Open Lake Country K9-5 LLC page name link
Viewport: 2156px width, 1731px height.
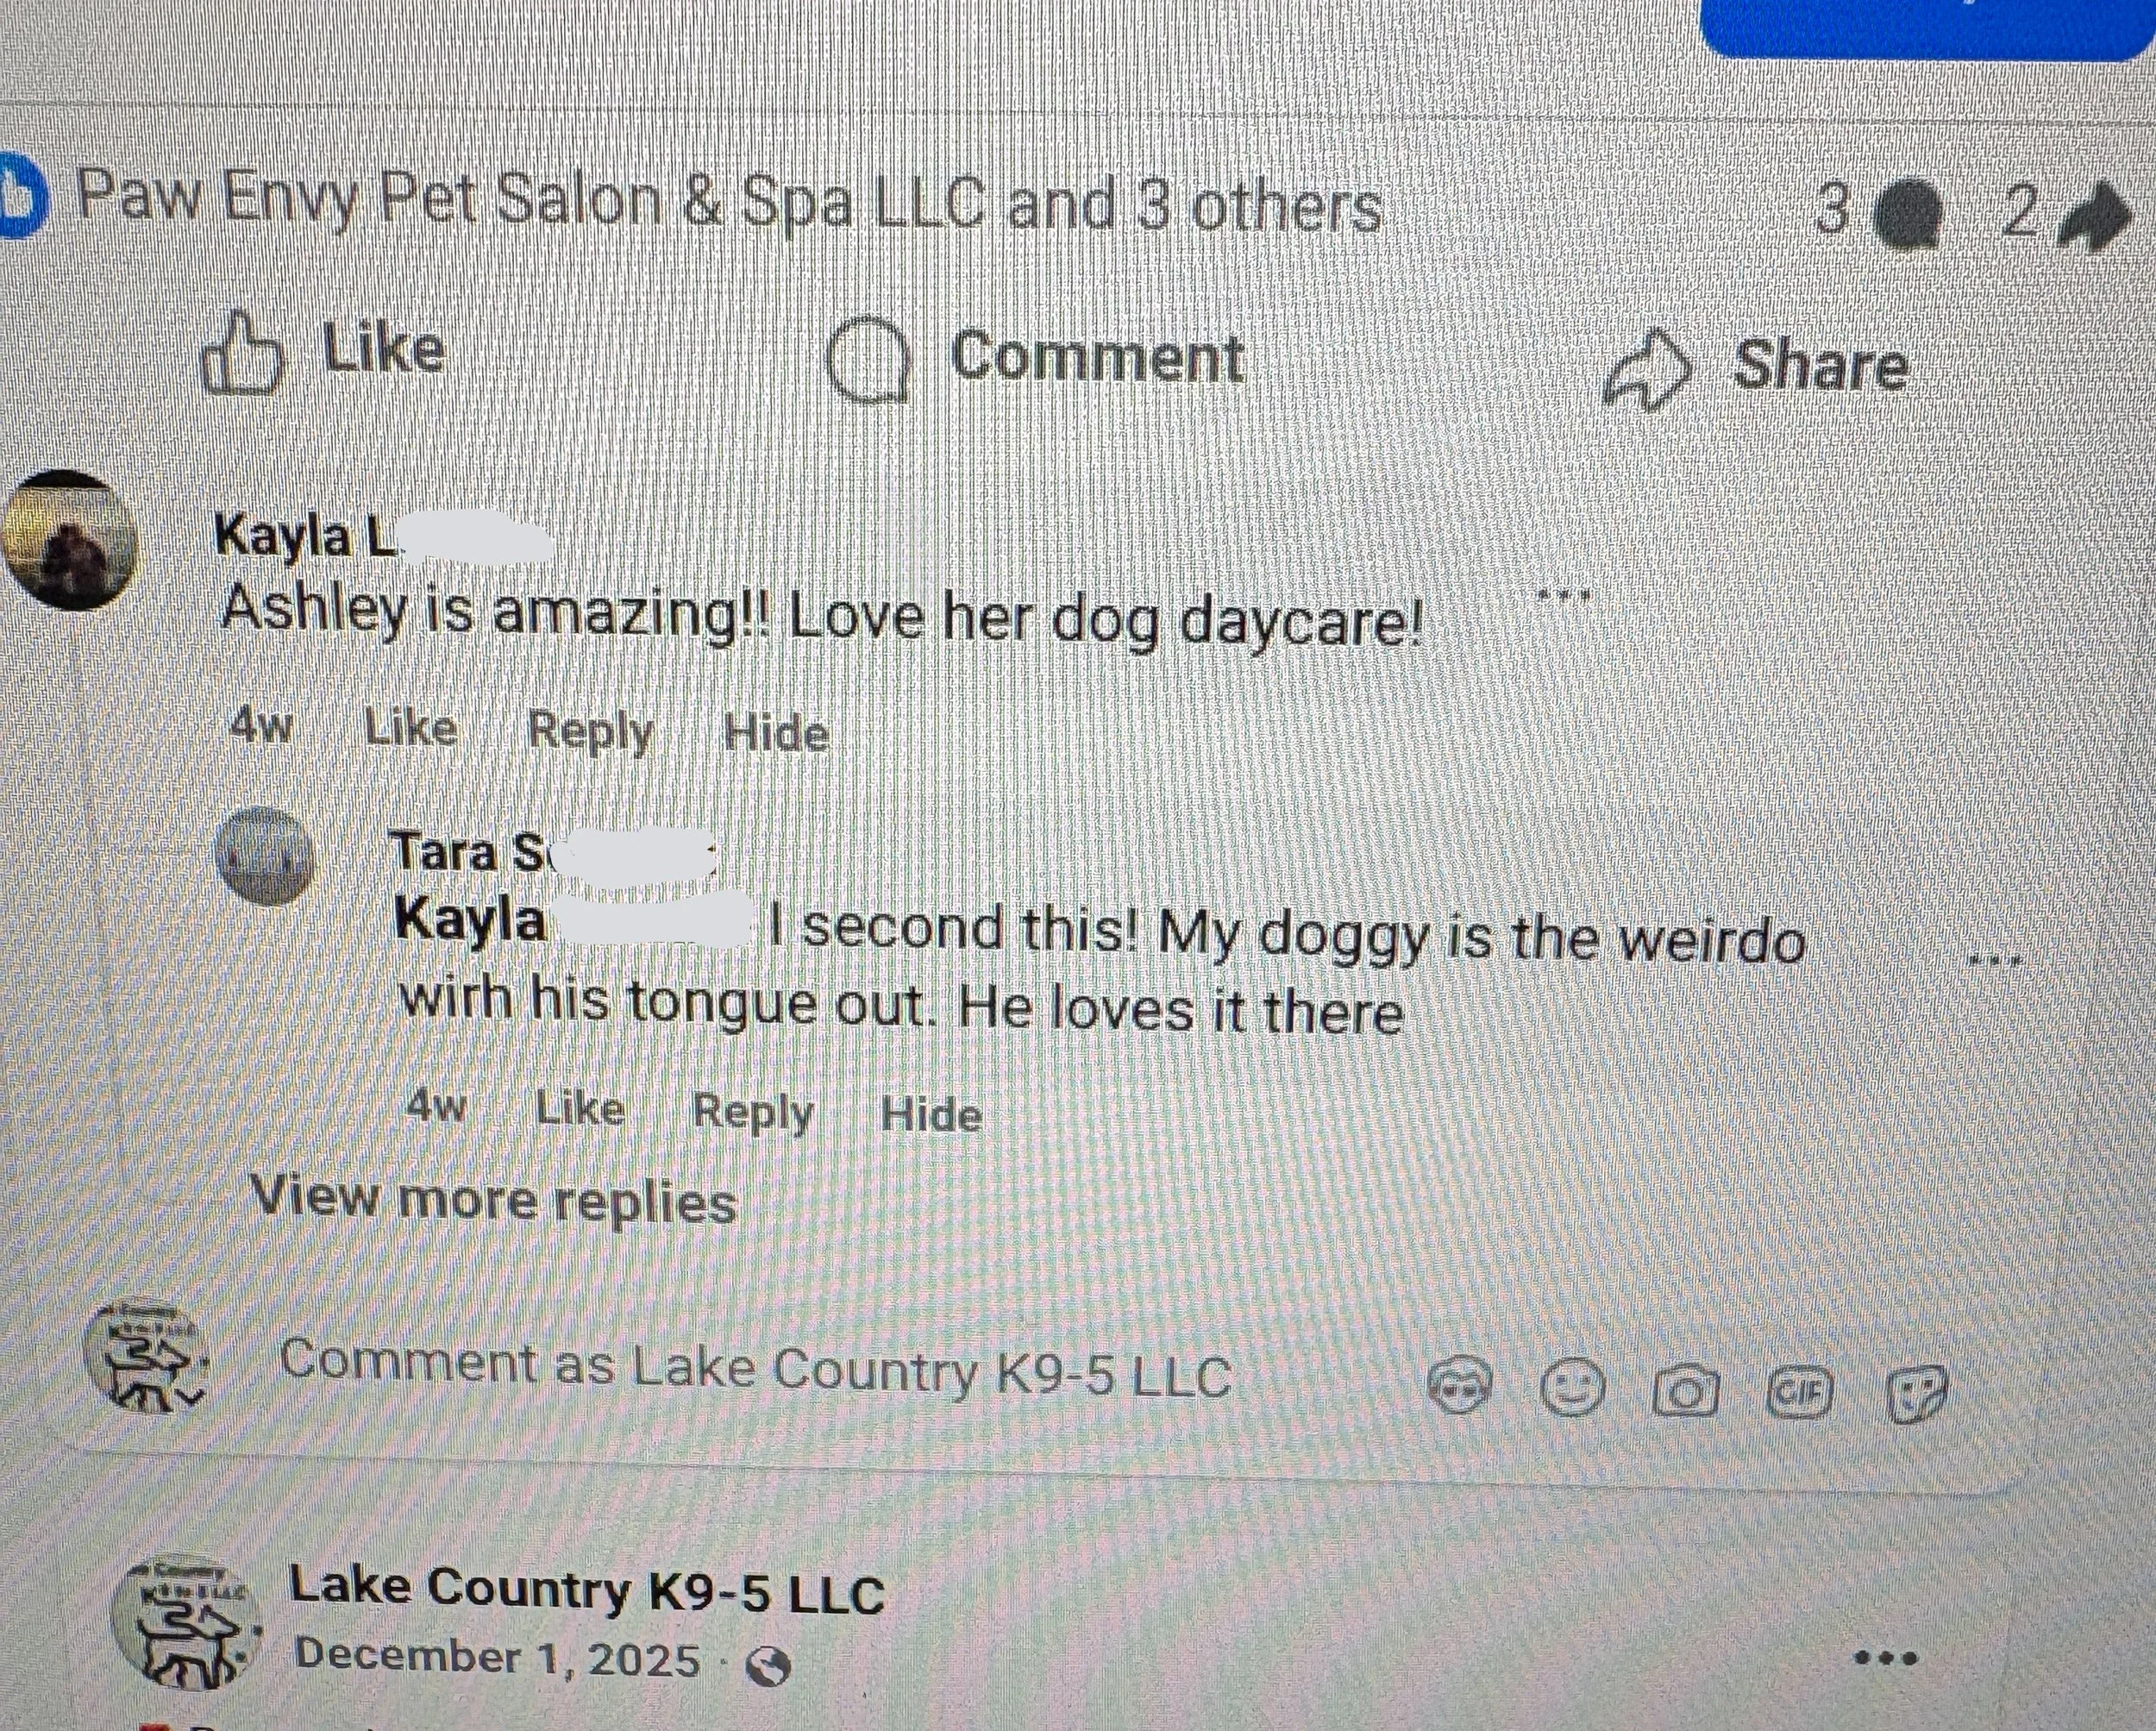(x=587, y=1590)
